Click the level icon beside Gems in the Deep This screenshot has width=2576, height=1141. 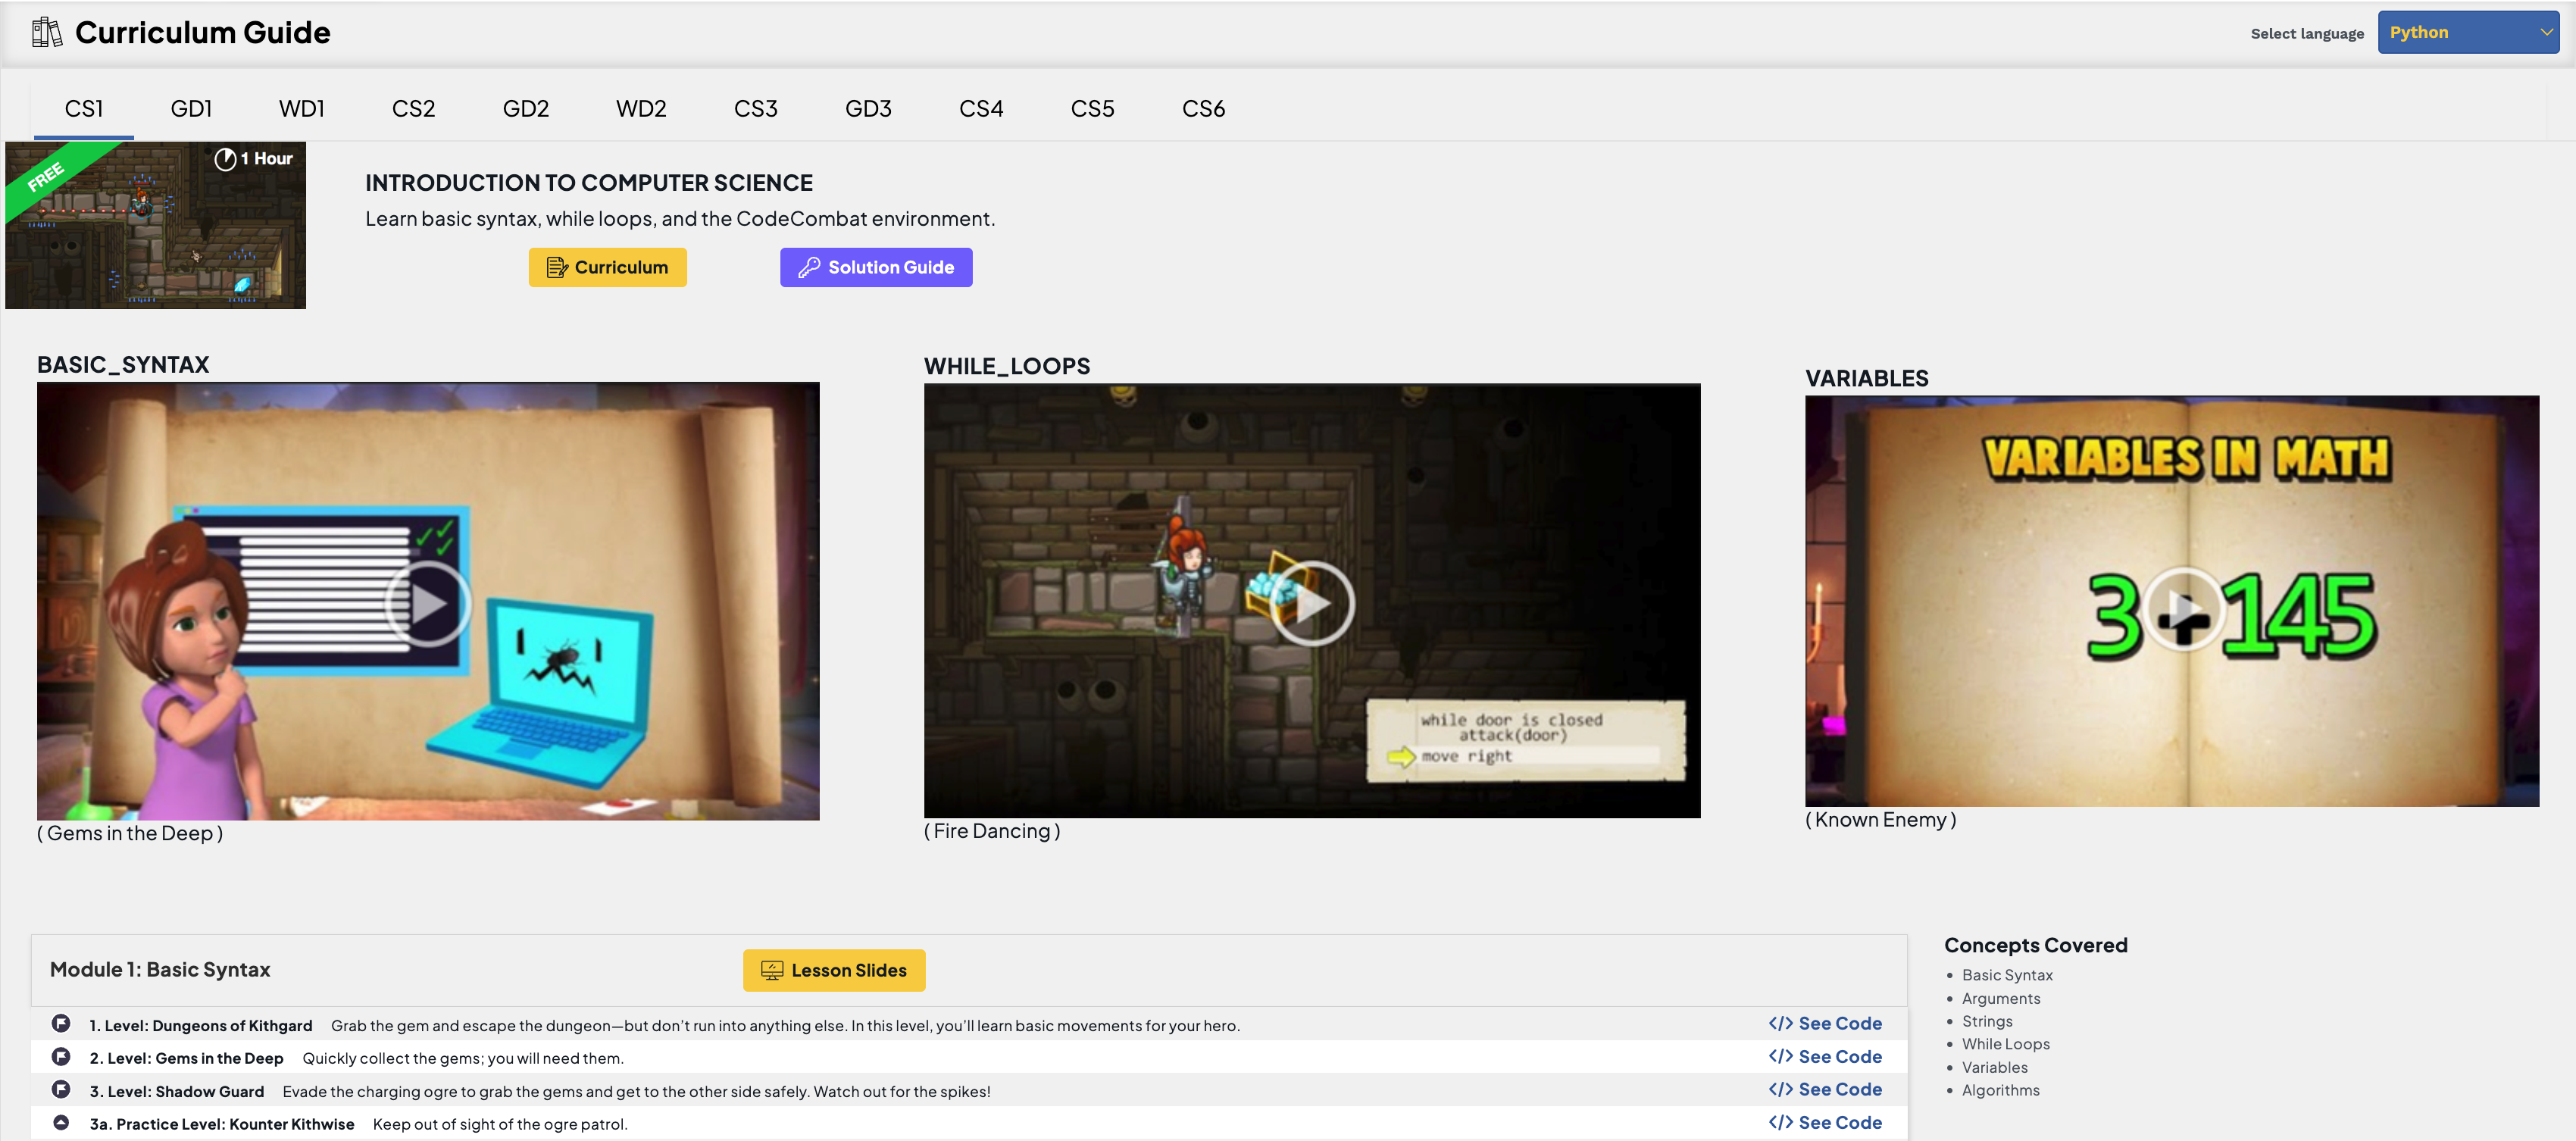click(61, 1057)
